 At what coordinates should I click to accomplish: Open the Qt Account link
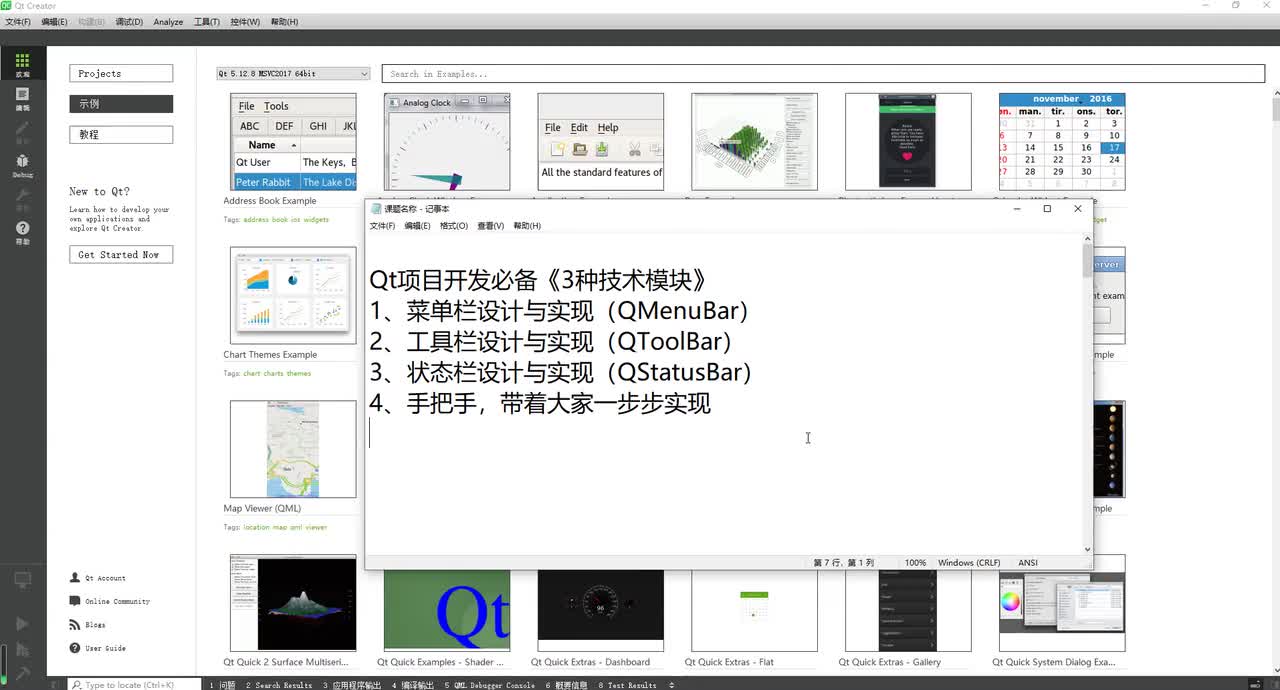point(105,578)
